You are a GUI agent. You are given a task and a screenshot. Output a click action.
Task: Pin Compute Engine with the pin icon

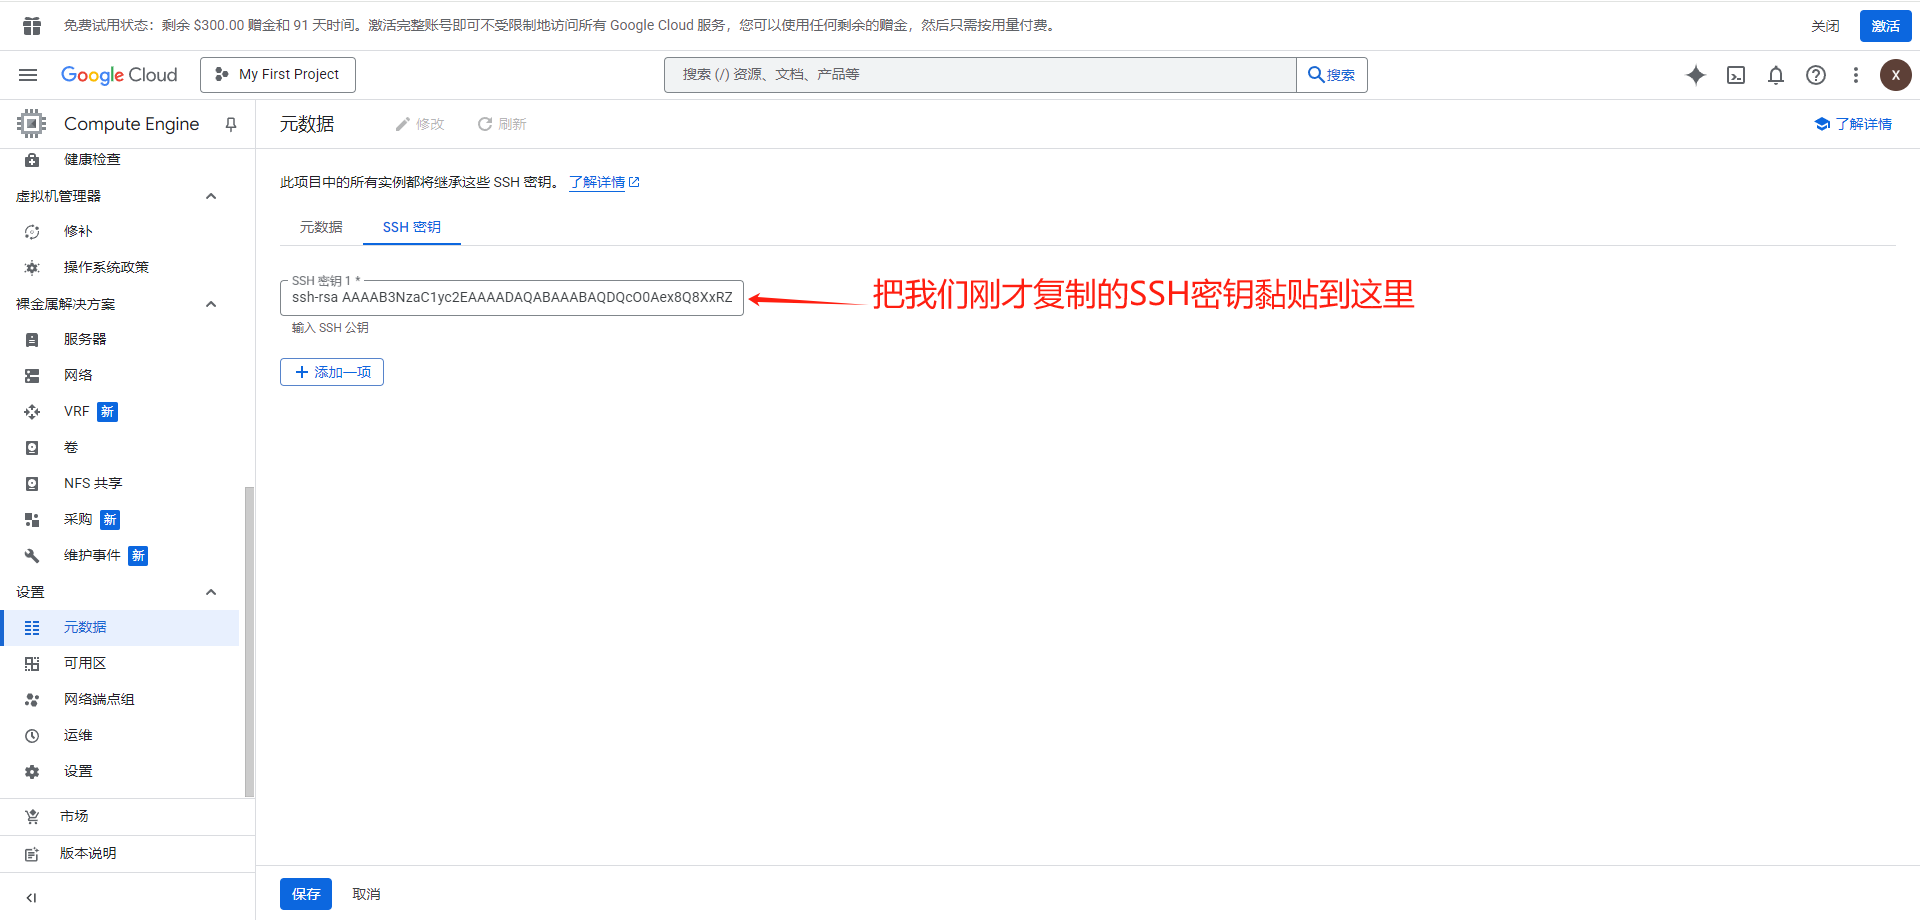(231, 124)
